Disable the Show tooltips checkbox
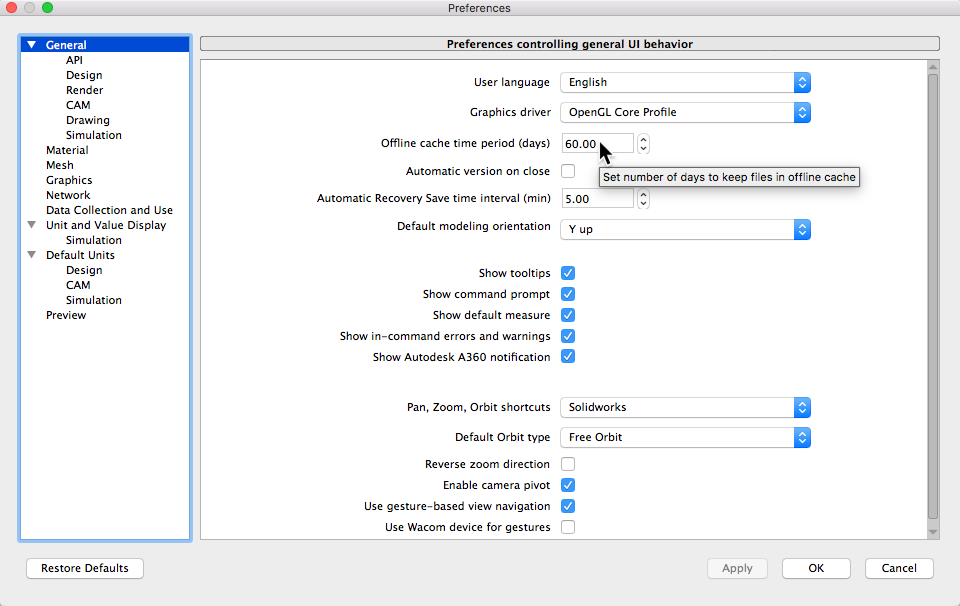960x606 pixels. tap(568, 273)
